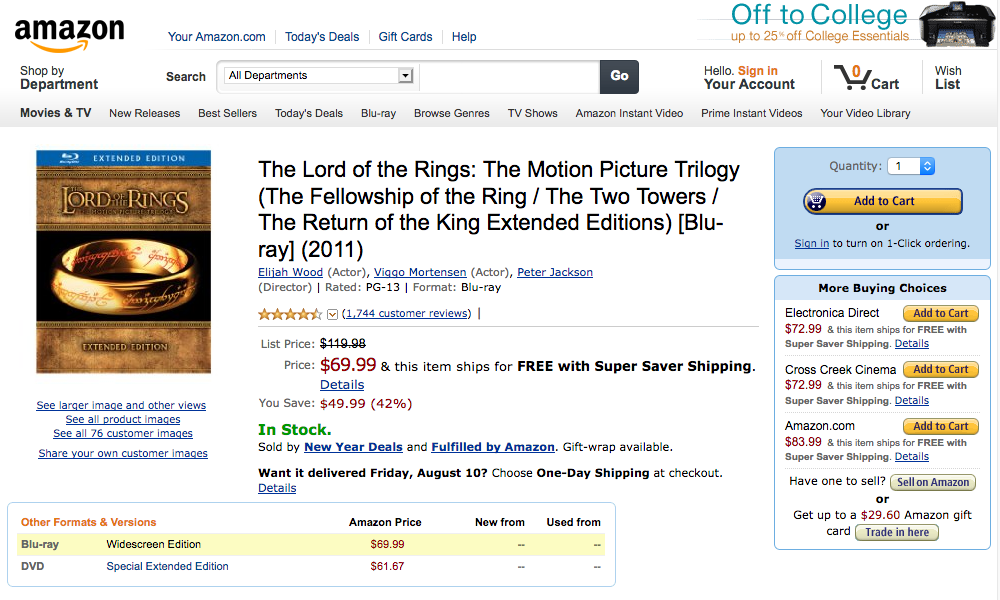
Task: Click the Trade in here button
Action: point(896,532)
